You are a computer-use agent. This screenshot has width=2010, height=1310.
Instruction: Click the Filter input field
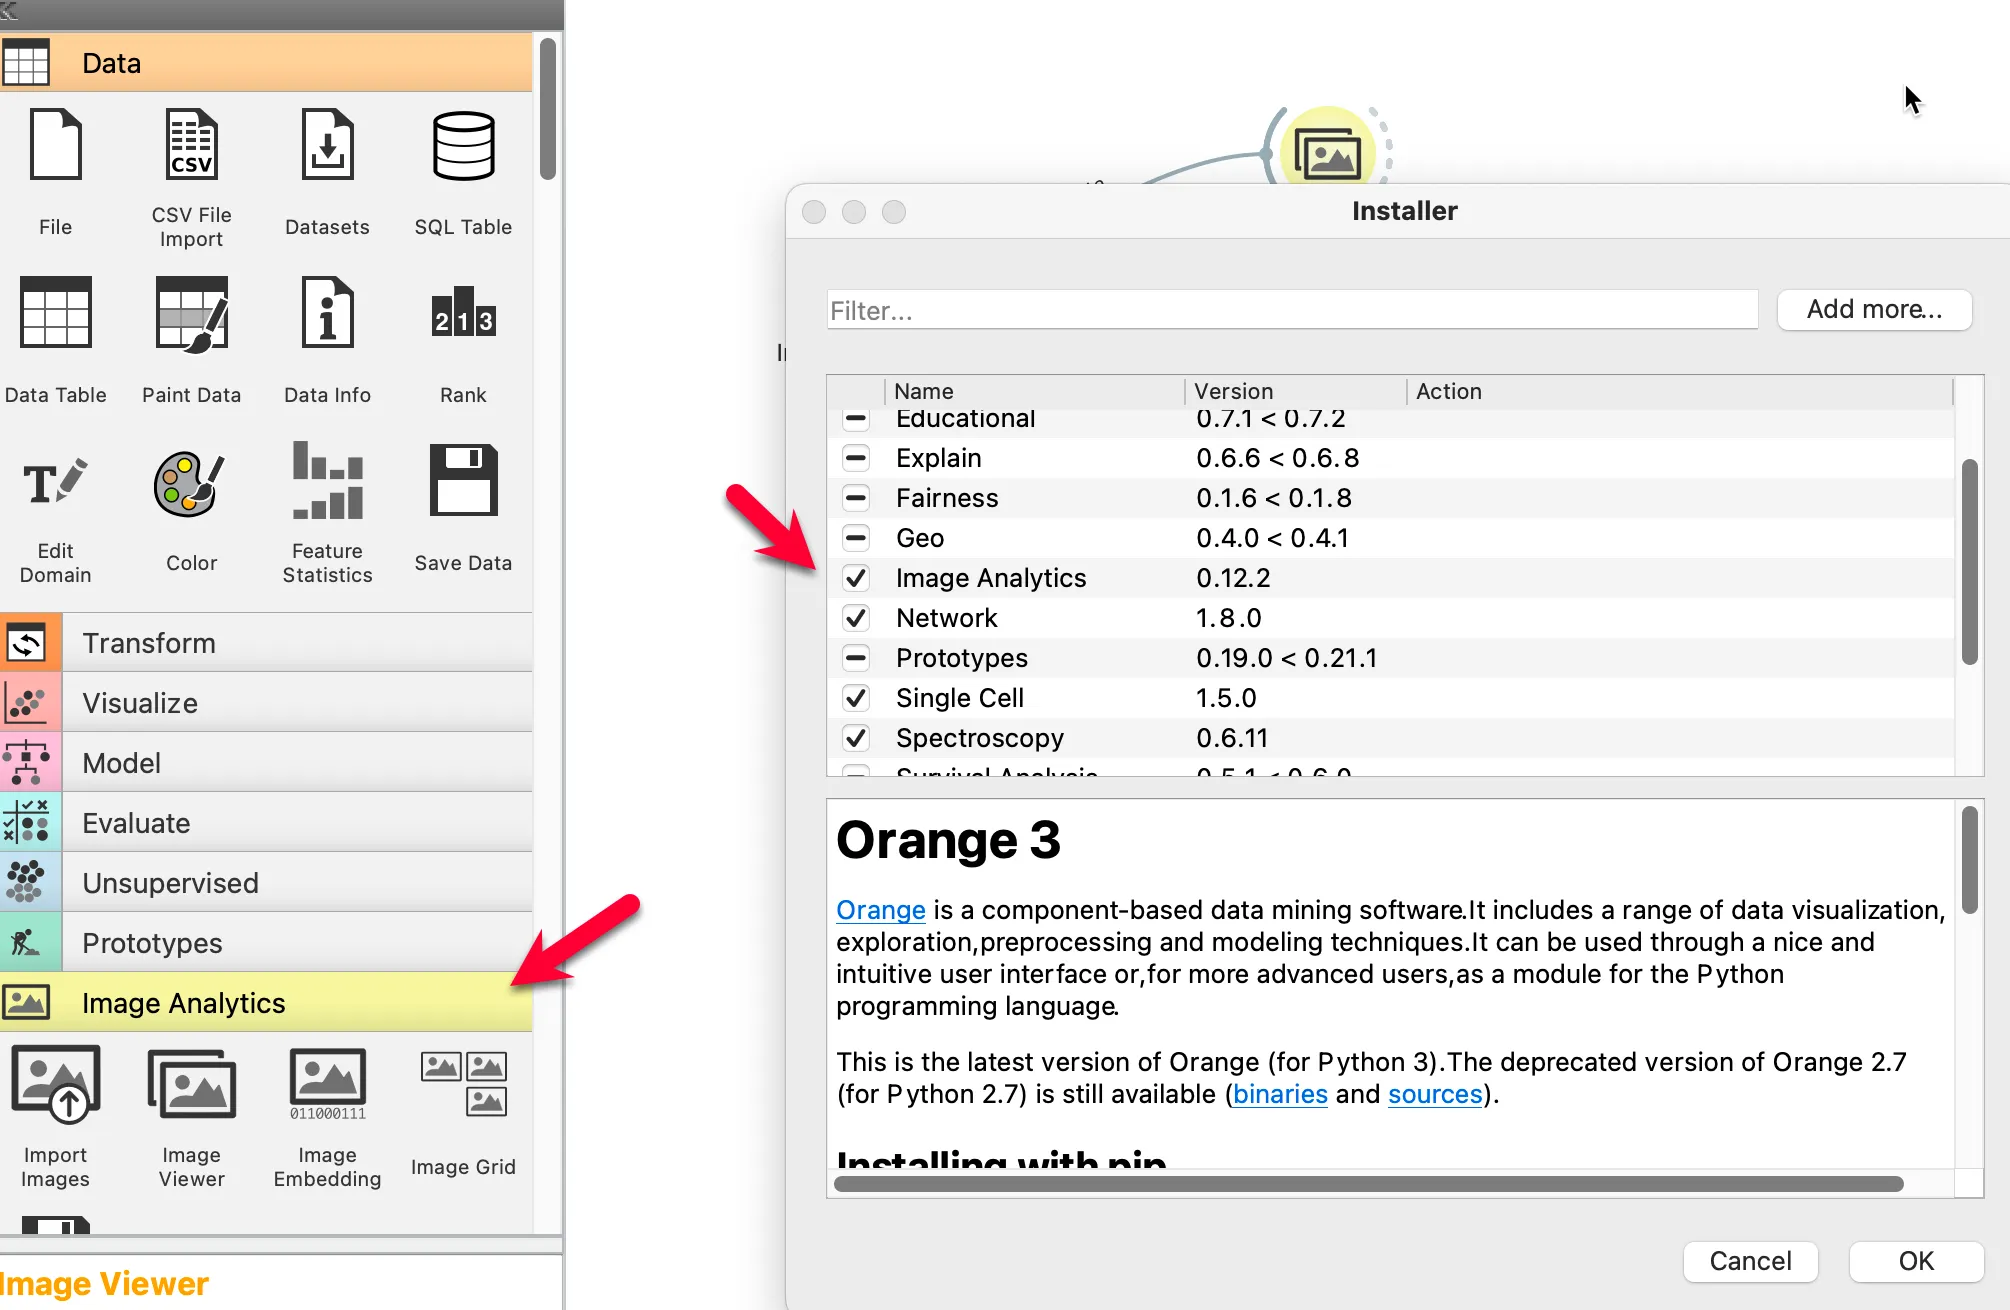1291,311
